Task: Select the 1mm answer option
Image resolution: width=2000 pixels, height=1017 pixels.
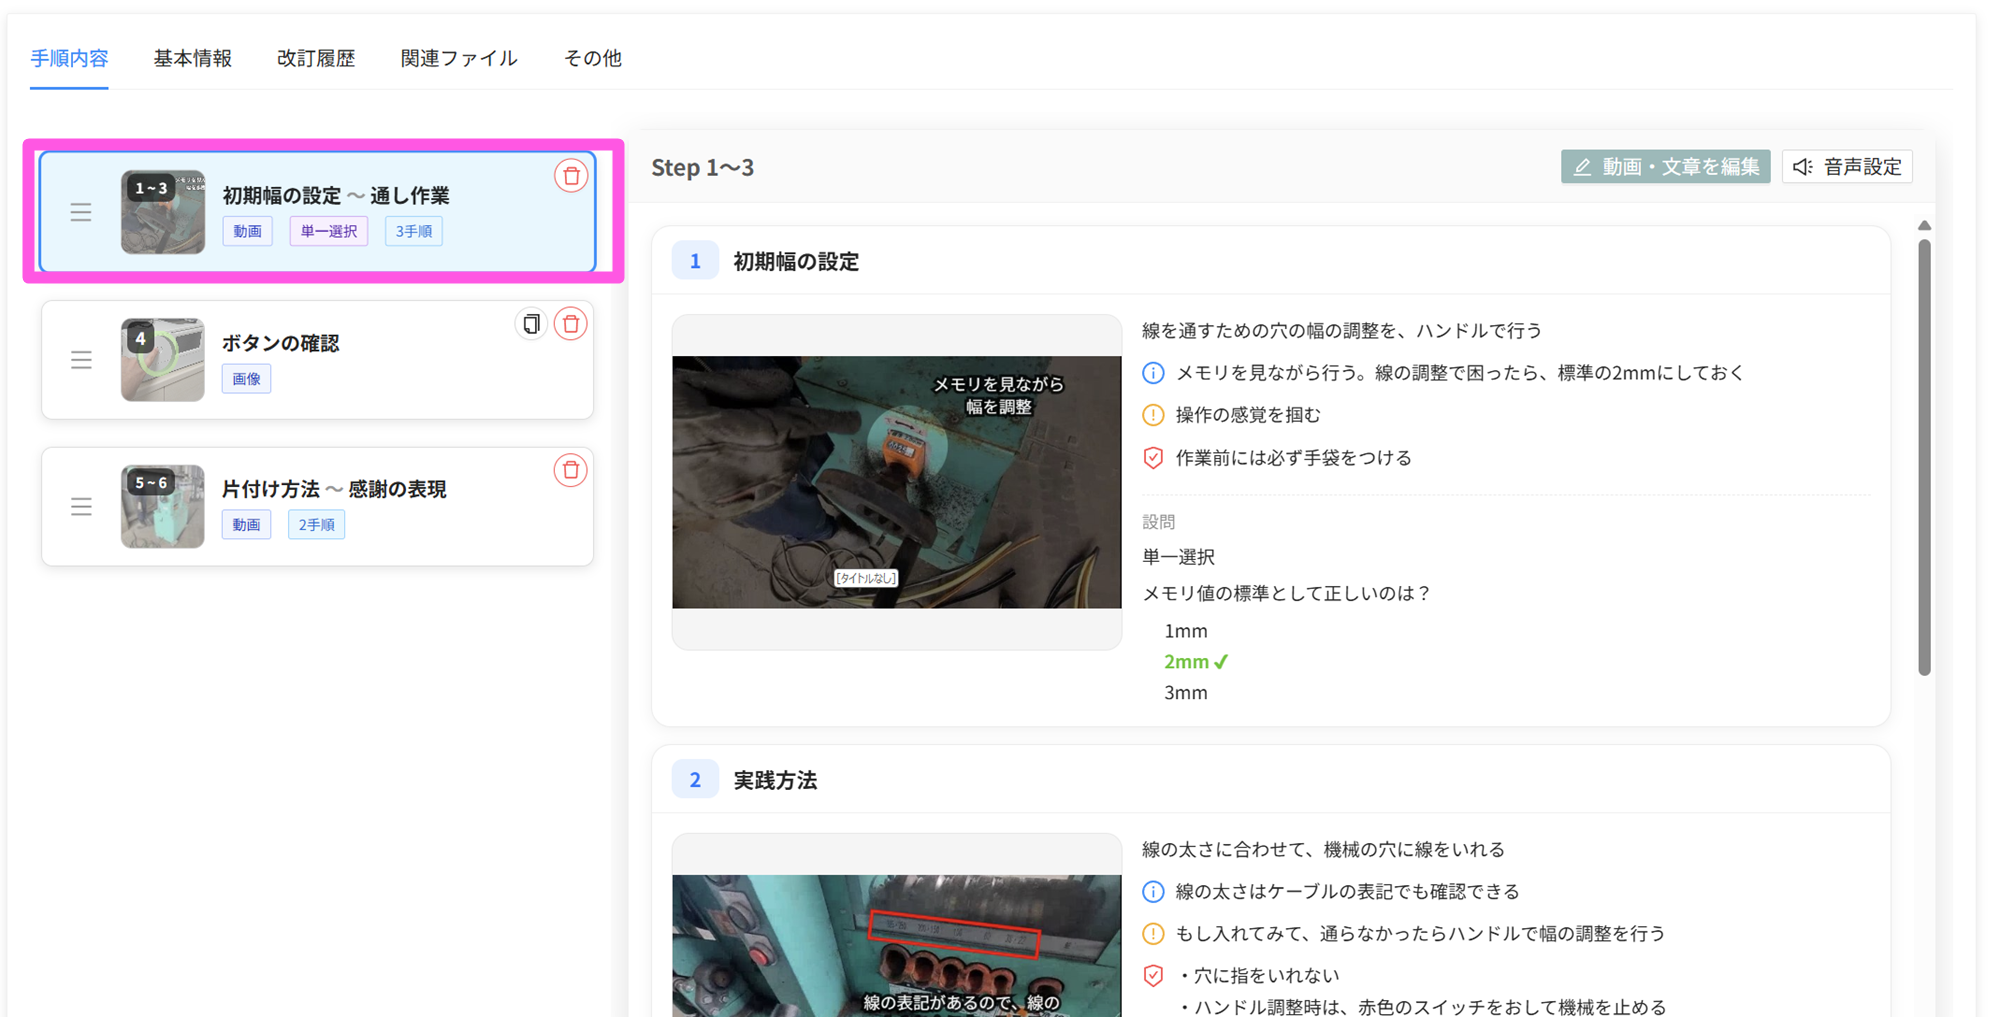Action: tap(1185, 631)
